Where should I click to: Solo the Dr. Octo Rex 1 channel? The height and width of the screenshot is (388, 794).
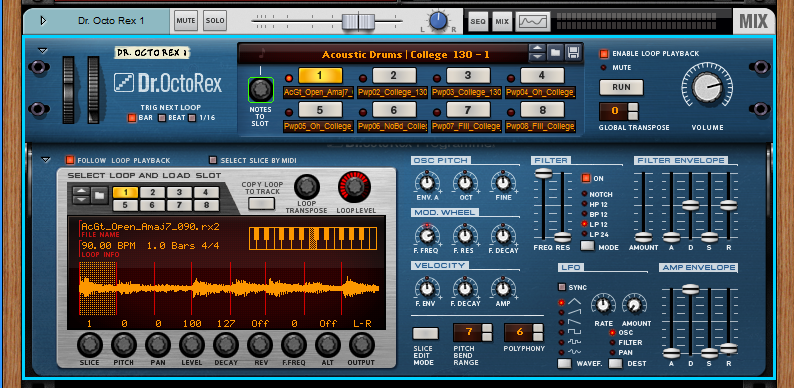click(215, 21)
